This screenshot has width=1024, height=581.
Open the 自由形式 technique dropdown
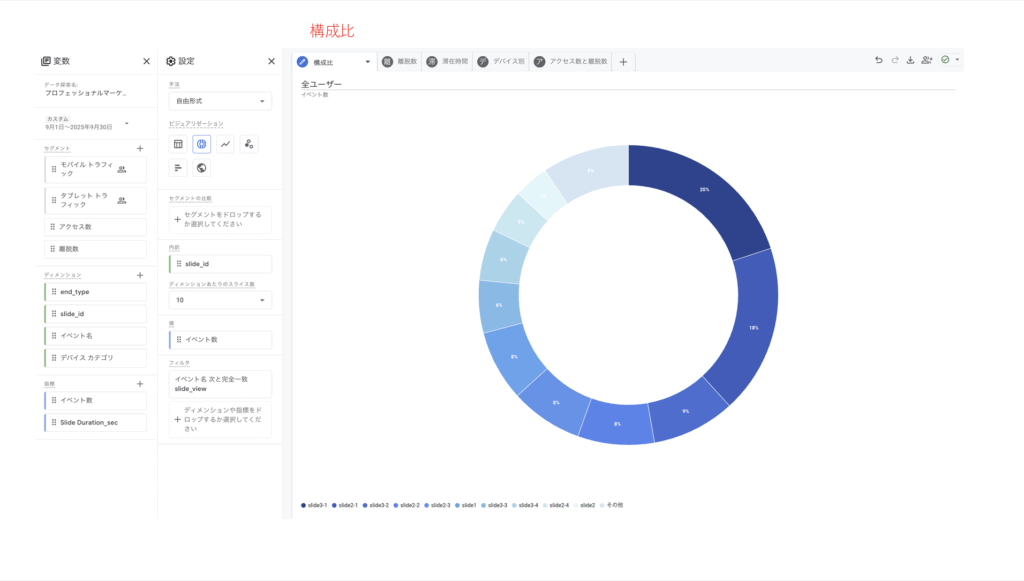220,101
